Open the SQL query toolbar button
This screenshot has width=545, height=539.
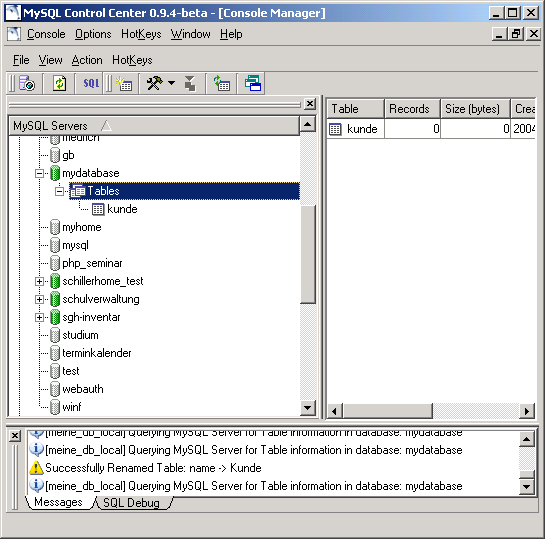(91, 83)
